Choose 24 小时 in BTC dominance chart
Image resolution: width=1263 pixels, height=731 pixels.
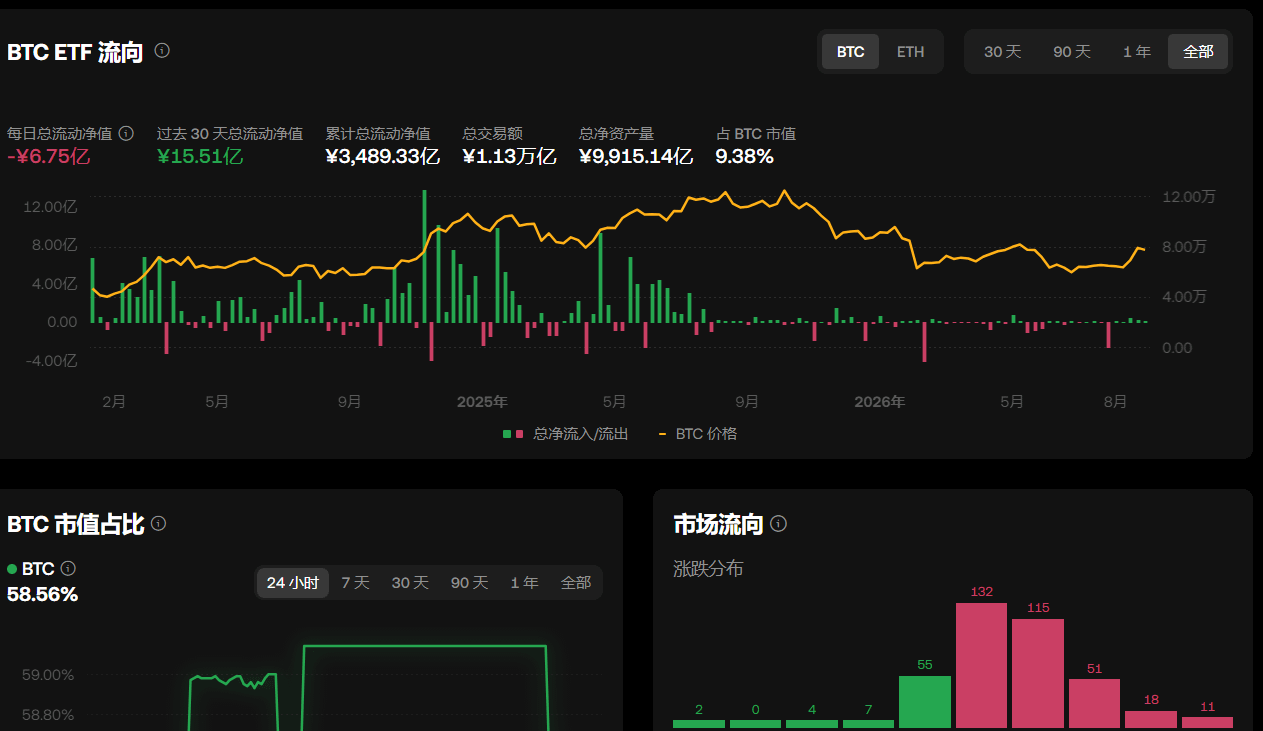[x=293, y=583]
